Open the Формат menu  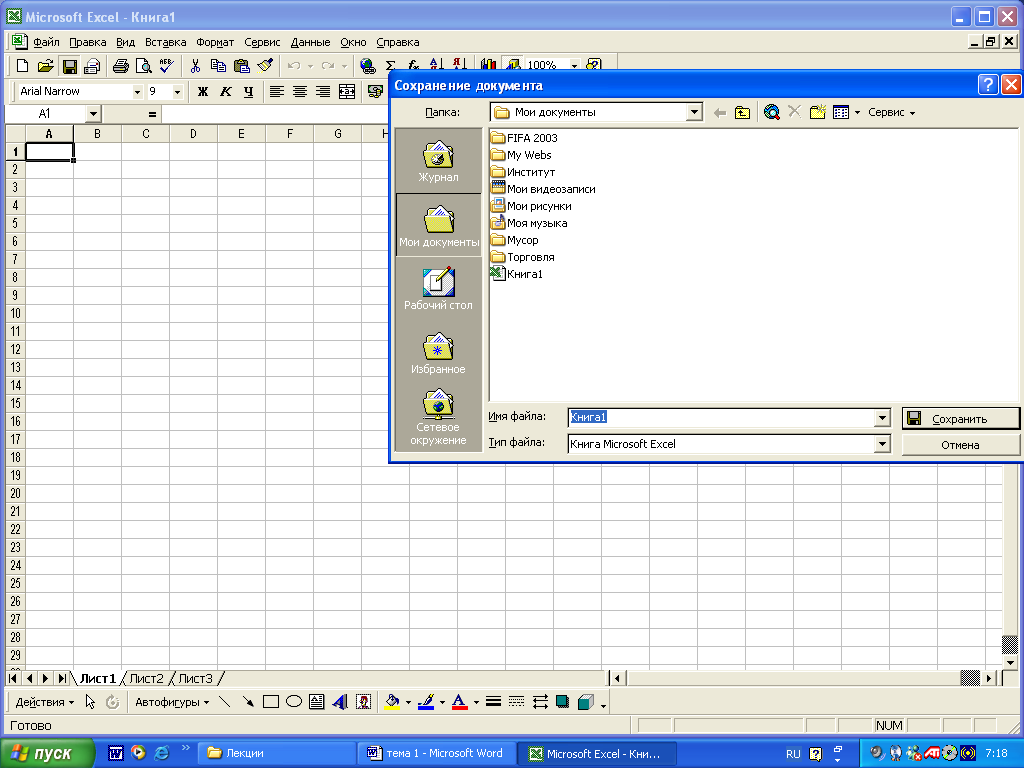(215, 42)
